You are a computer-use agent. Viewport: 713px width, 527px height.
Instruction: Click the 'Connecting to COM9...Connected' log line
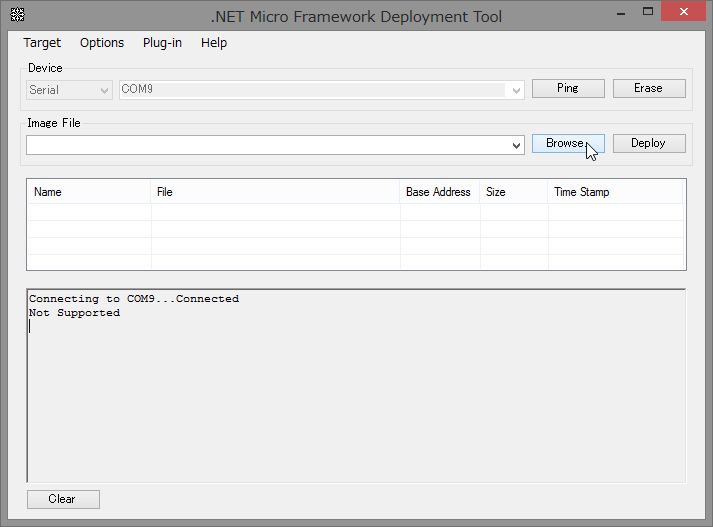pos(134,299)
